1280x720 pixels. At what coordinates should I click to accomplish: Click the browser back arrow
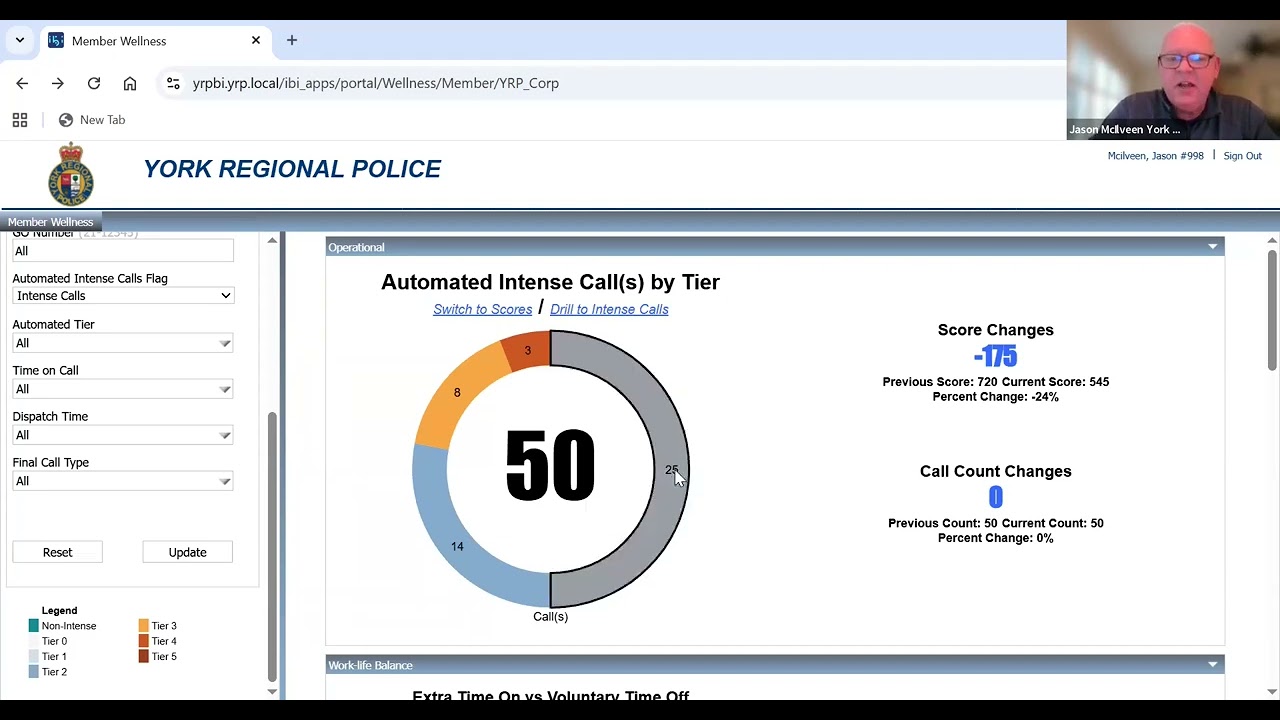tap(22, 83)
